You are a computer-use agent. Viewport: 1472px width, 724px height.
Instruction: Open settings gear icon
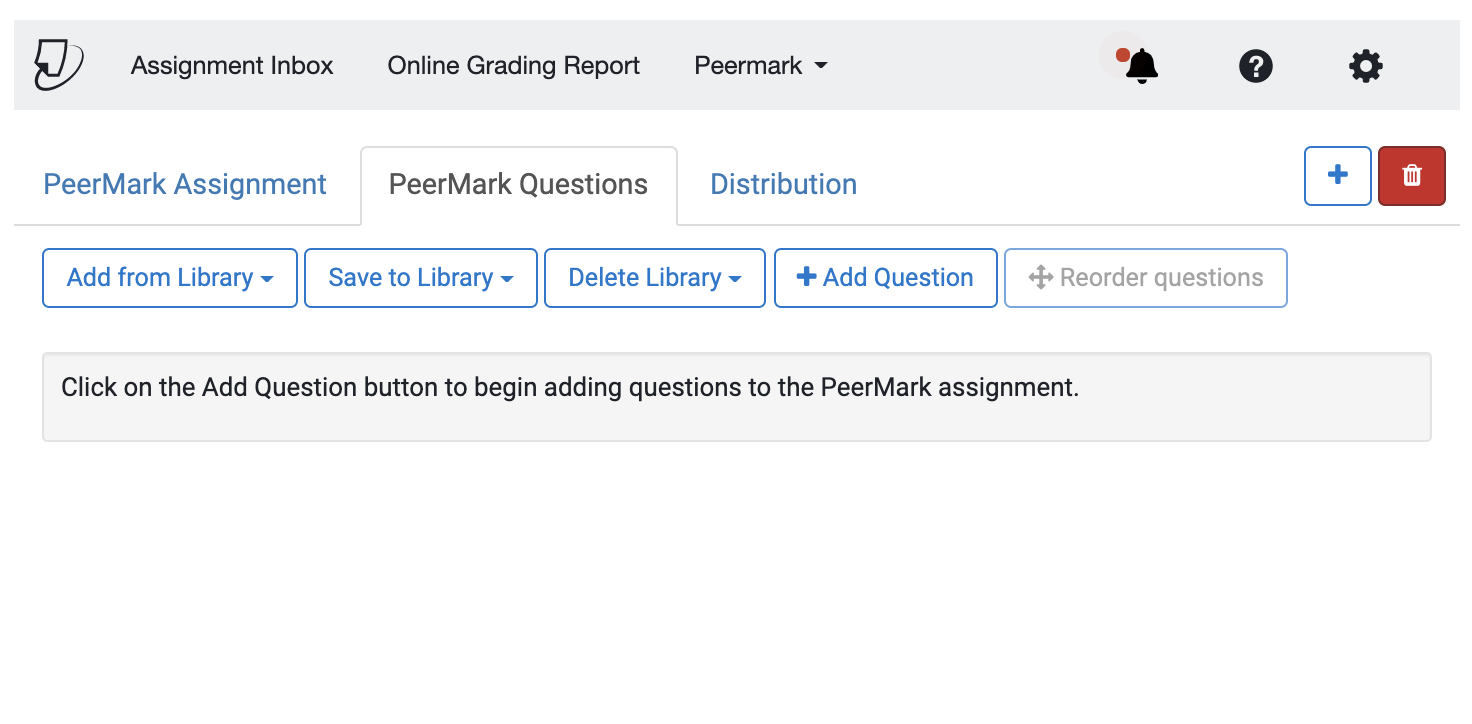click(1365, 66)
